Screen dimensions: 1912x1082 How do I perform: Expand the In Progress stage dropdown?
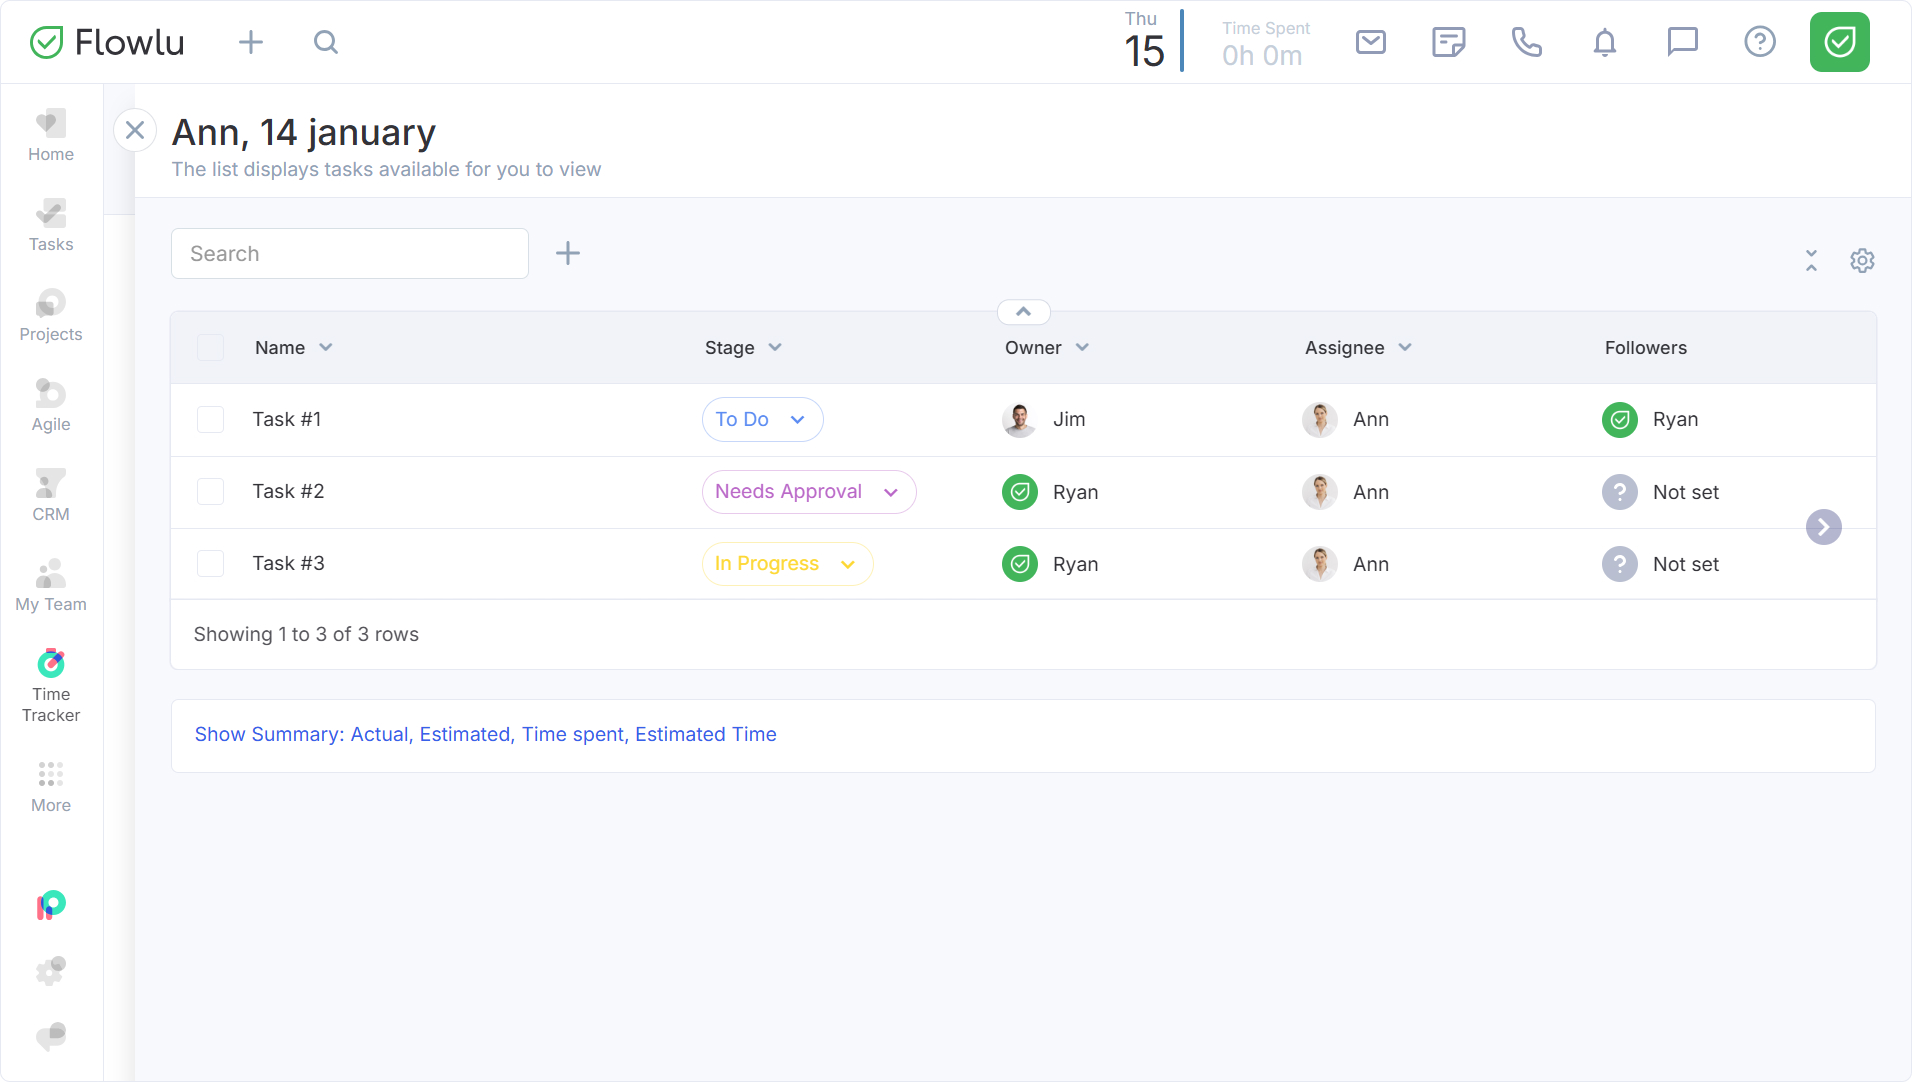[786, 563]
